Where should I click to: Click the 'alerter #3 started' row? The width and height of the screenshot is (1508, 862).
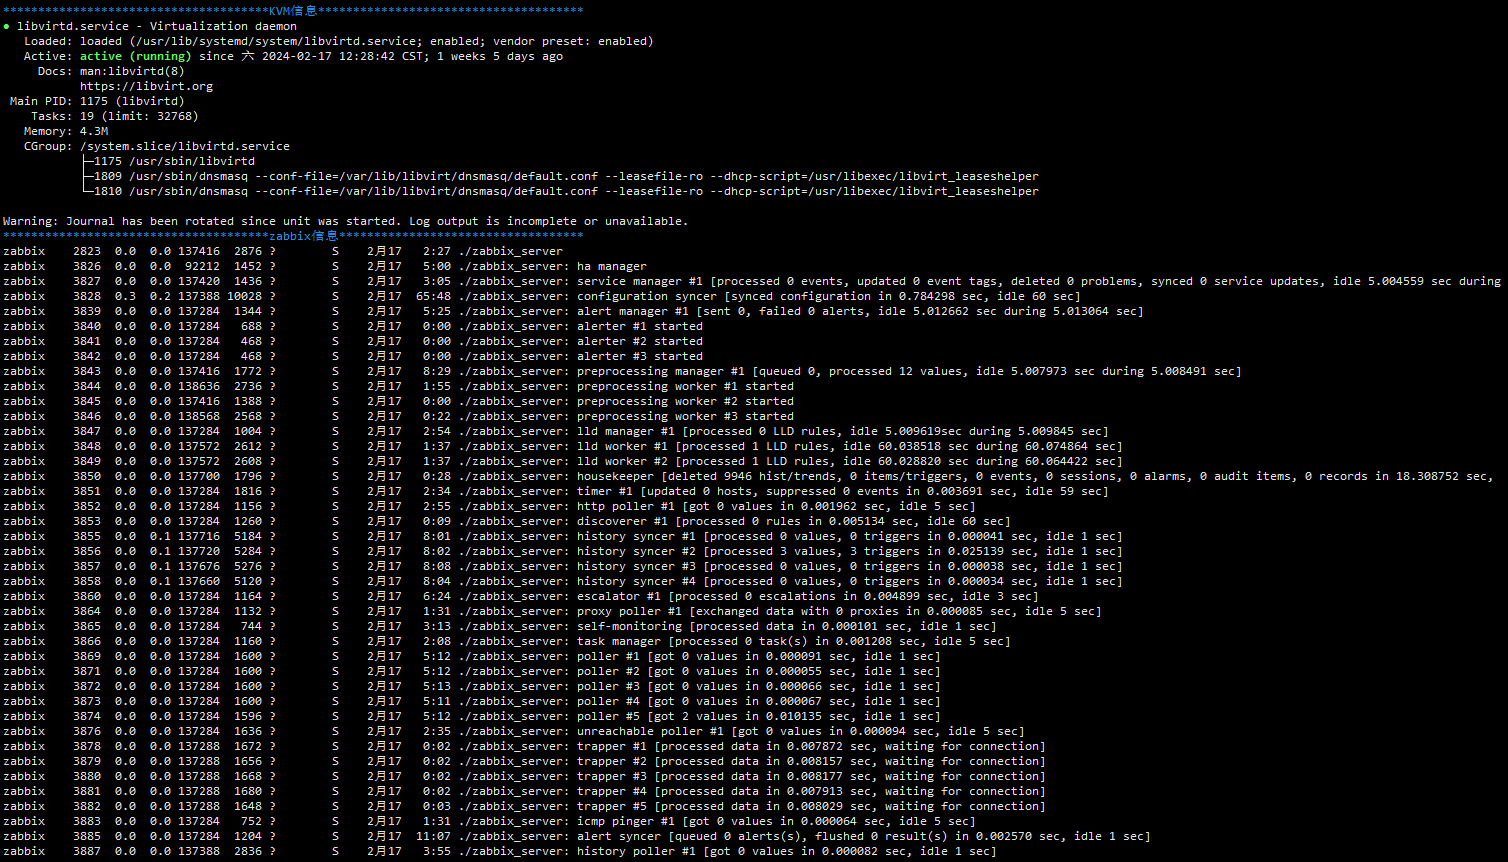pos(353,356)
